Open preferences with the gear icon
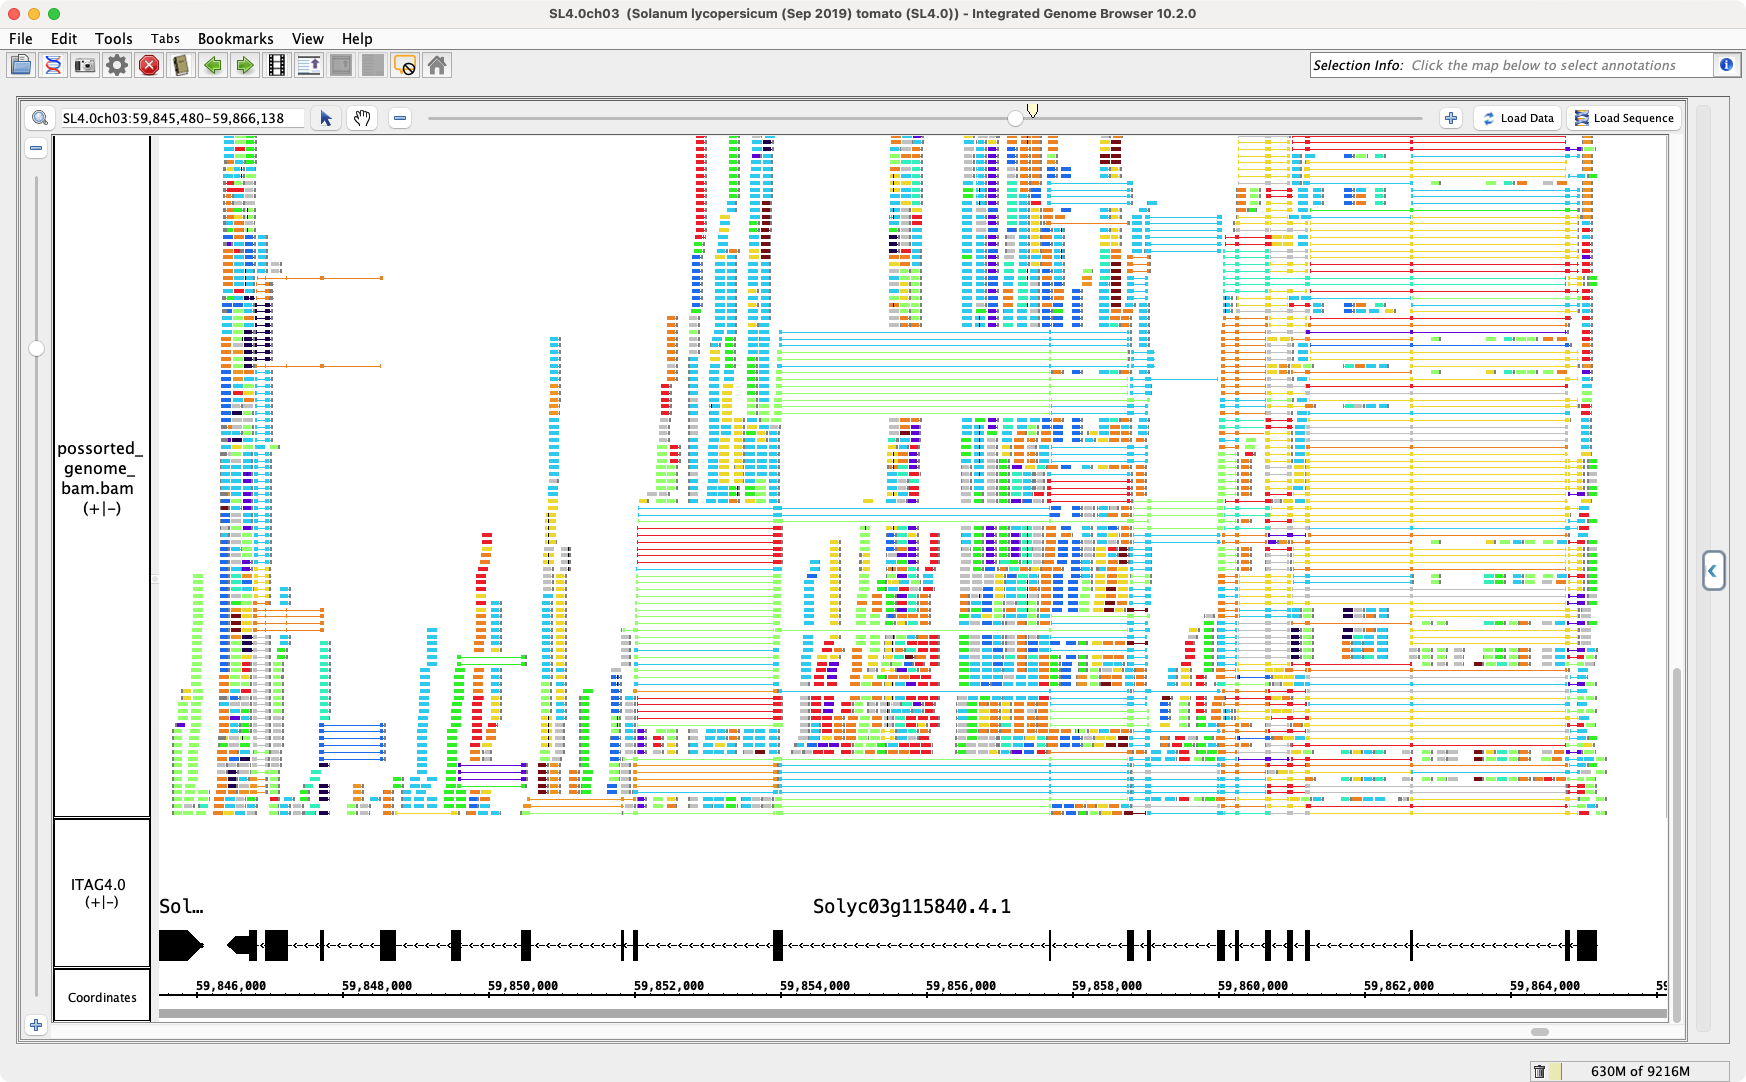 click(x=117, y=66)
